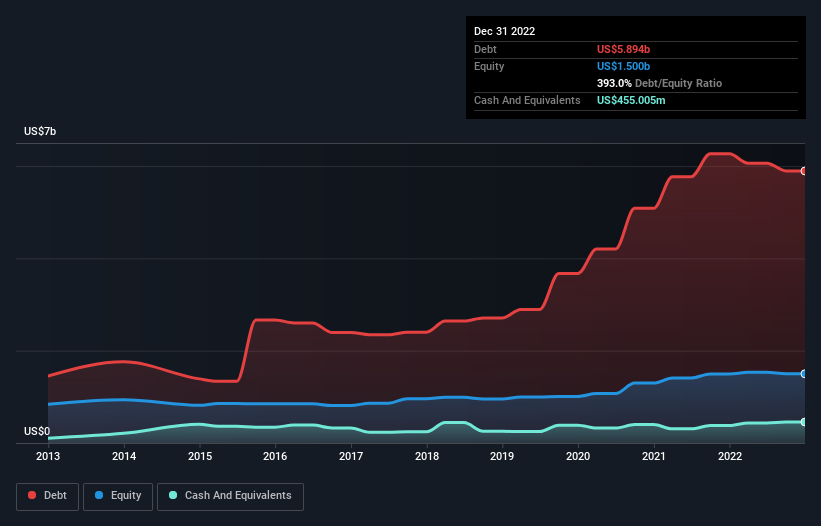Click the 2020 x-axis label
821x526 pixels.
pyautogui.click(x=578, y=456)
